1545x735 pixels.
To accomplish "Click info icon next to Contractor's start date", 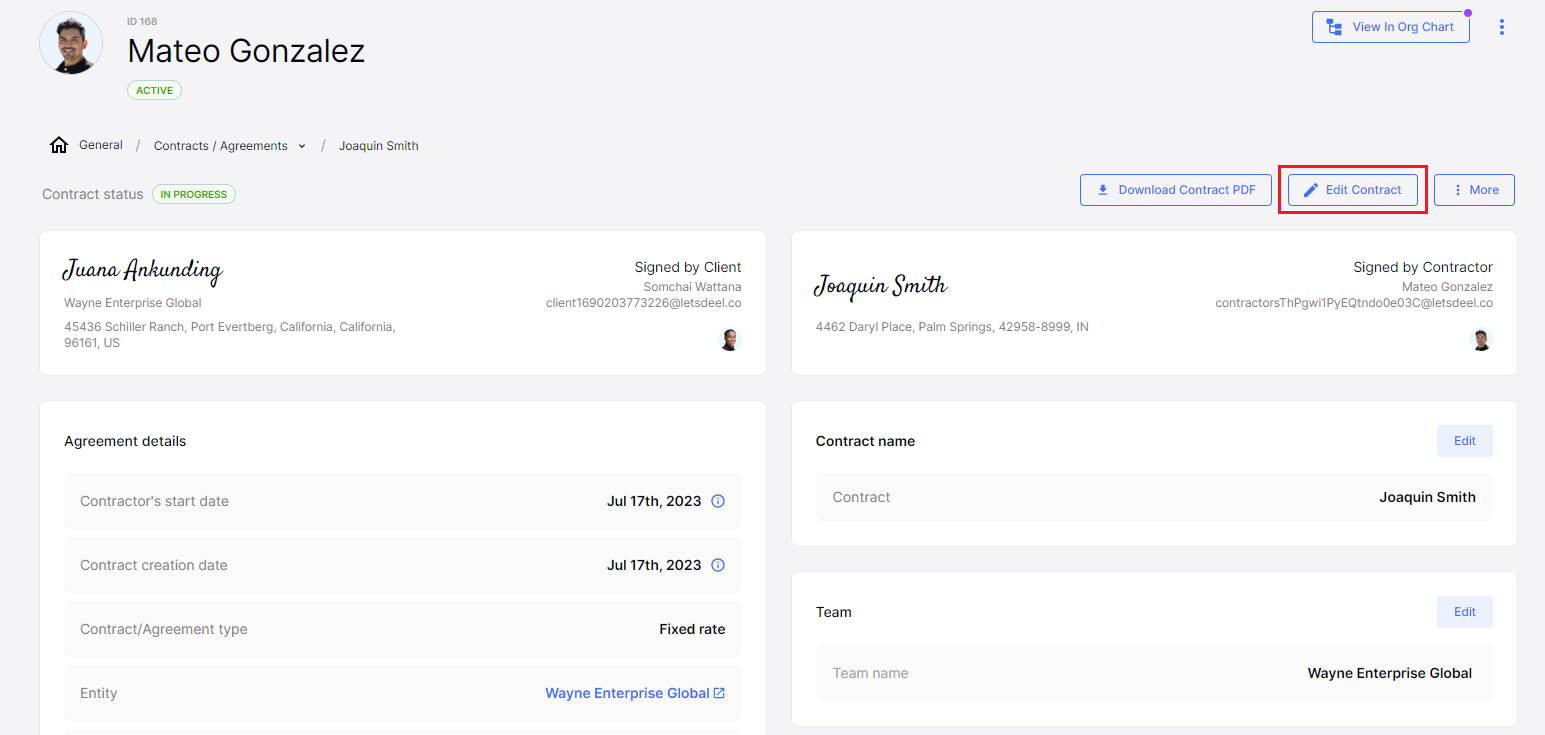I will [717, 501].
